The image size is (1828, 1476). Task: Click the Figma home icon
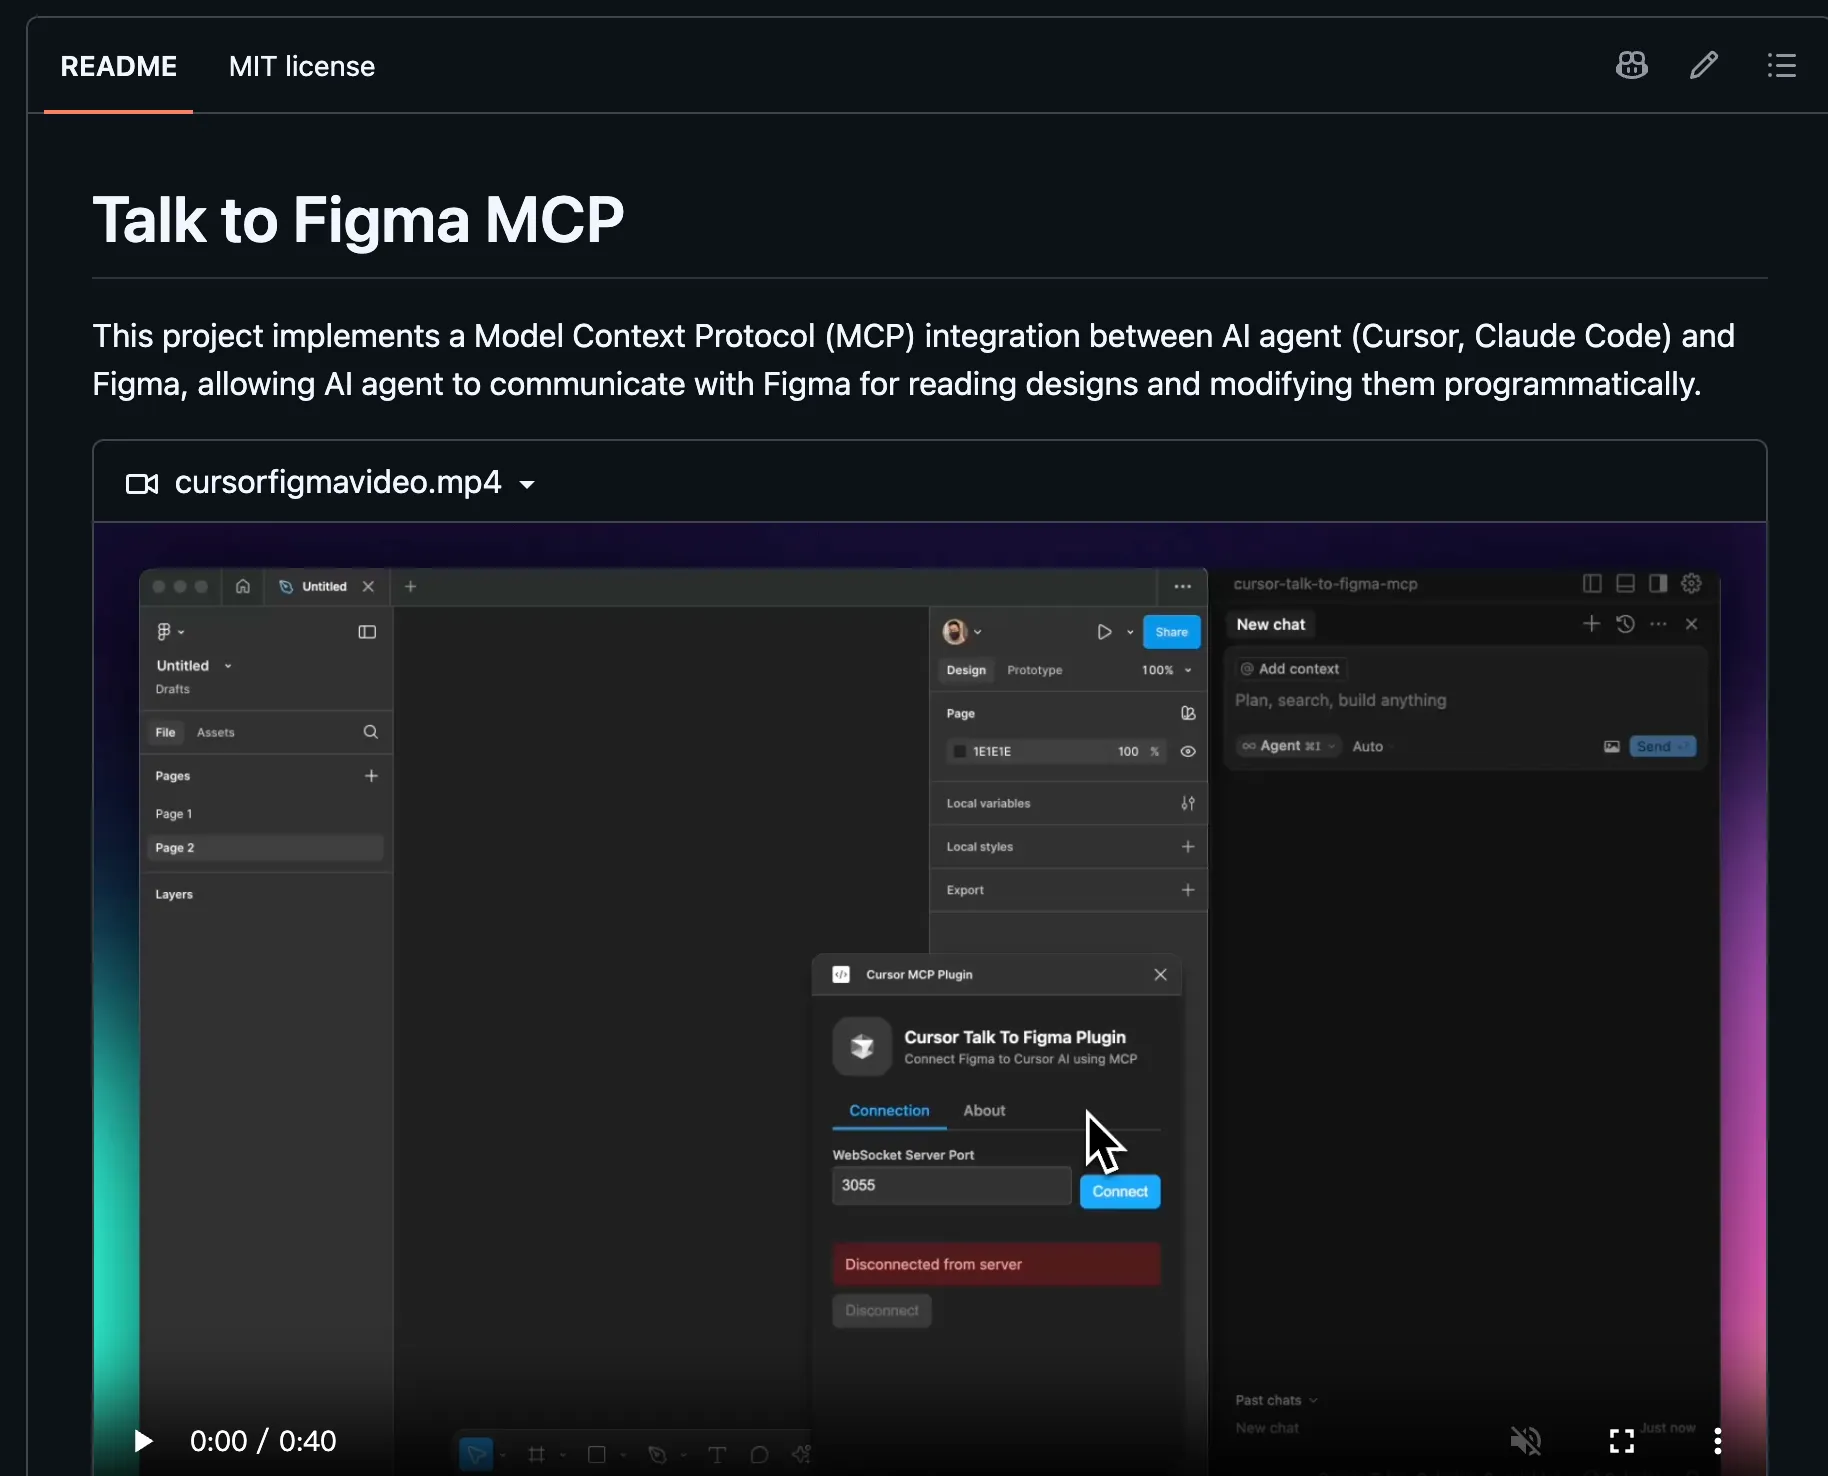tap(243, 587)
